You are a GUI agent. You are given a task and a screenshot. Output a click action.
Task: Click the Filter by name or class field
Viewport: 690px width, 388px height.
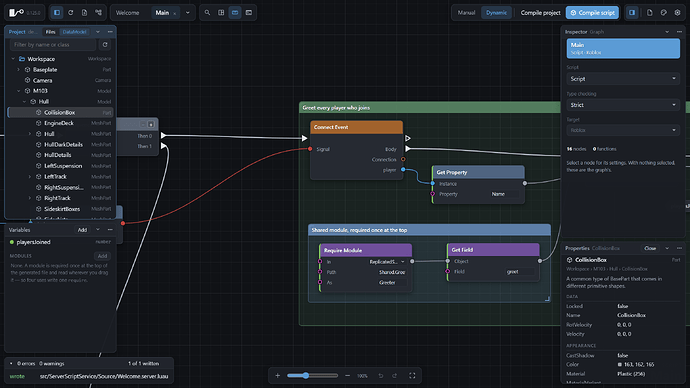[53, 44]
